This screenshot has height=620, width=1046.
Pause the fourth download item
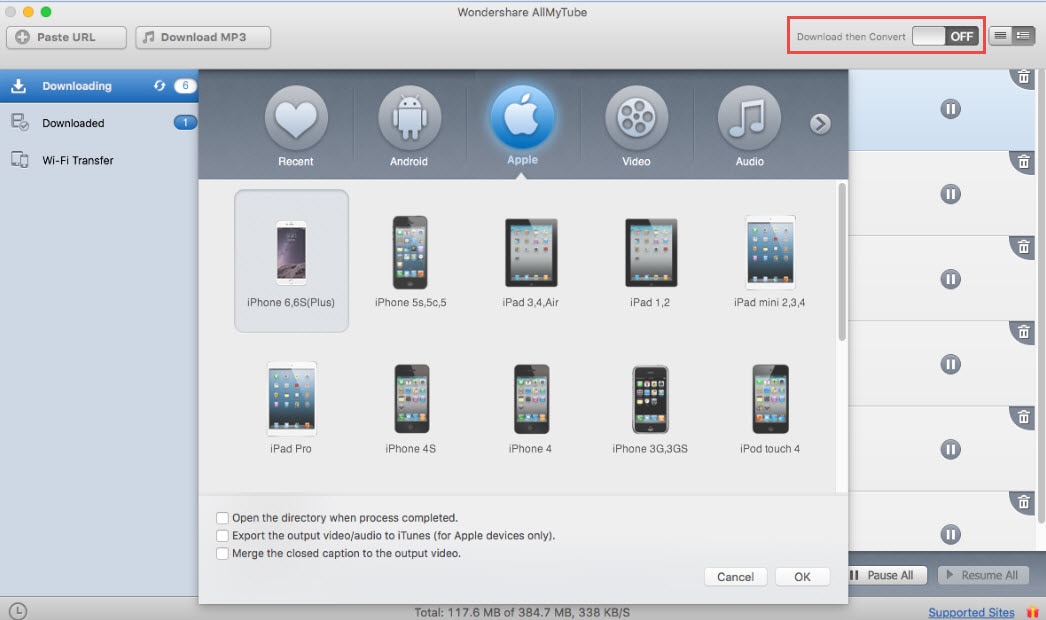951,364
